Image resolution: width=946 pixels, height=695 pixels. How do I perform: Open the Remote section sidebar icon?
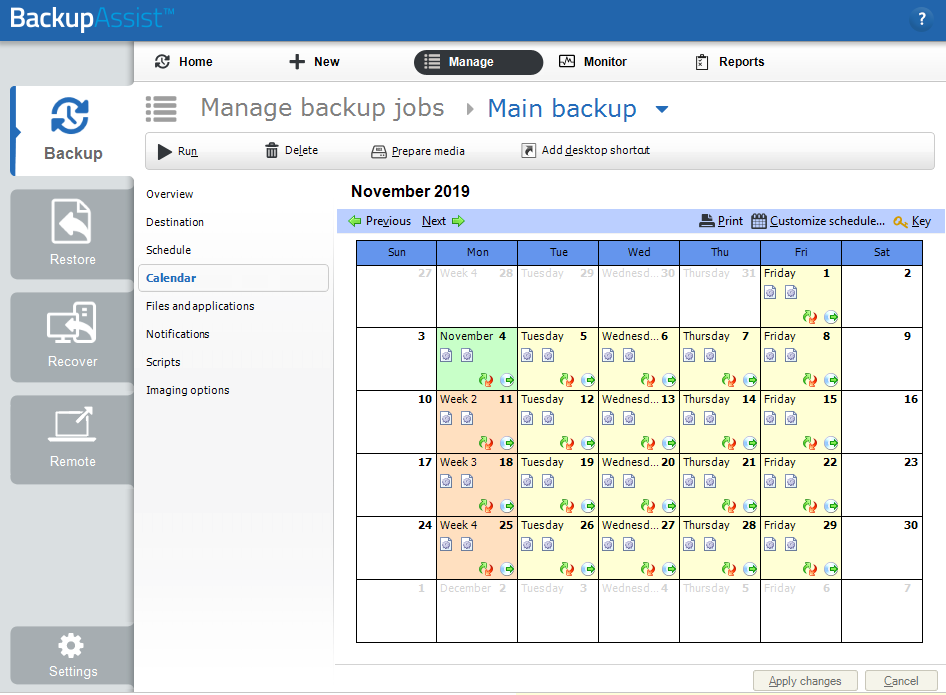(x=70, y=425)
